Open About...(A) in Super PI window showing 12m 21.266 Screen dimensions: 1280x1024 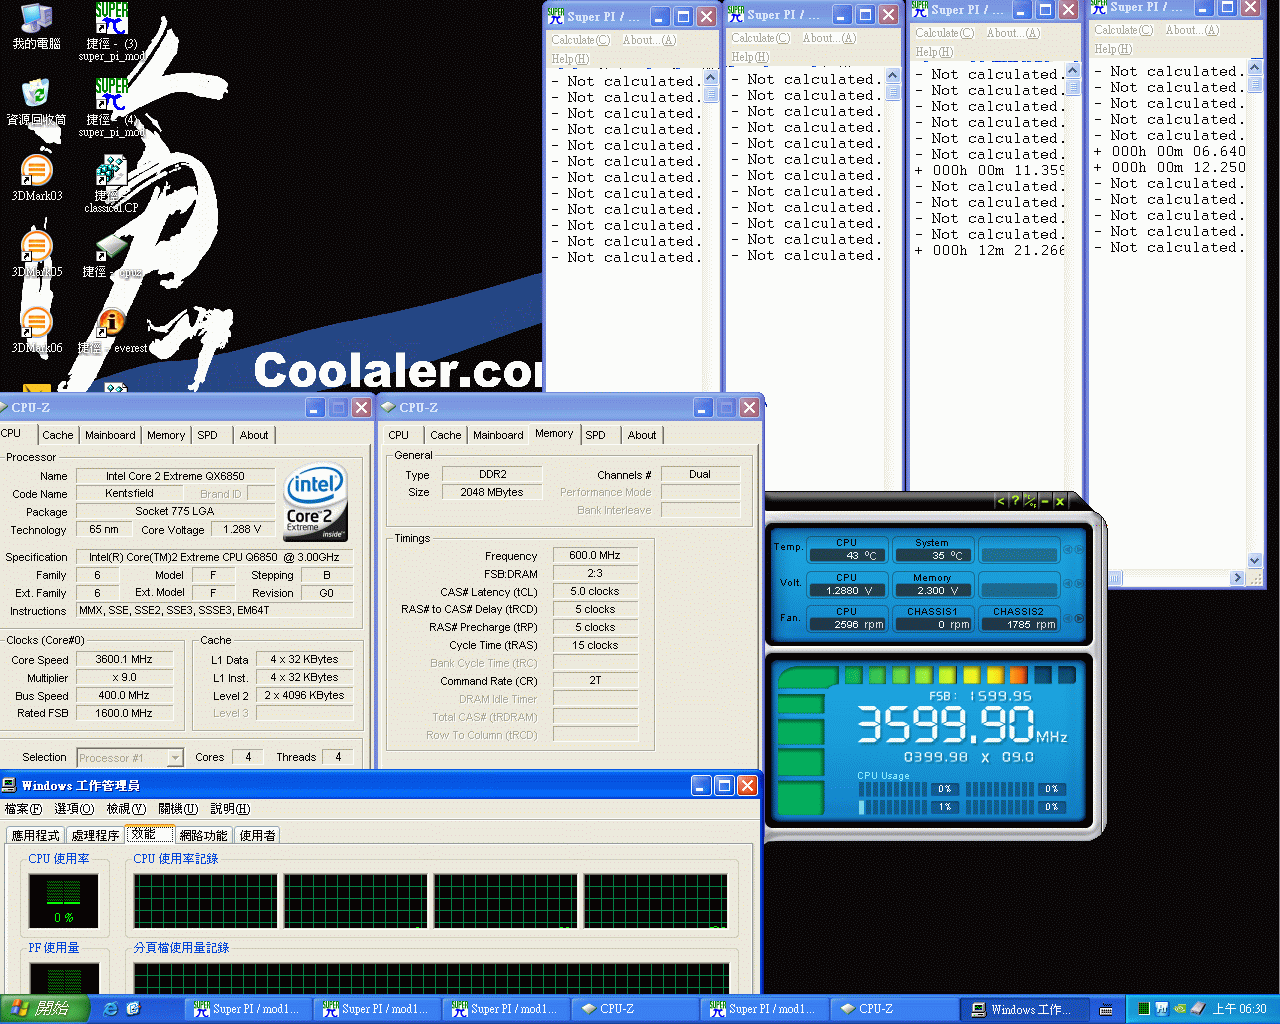1013,33
